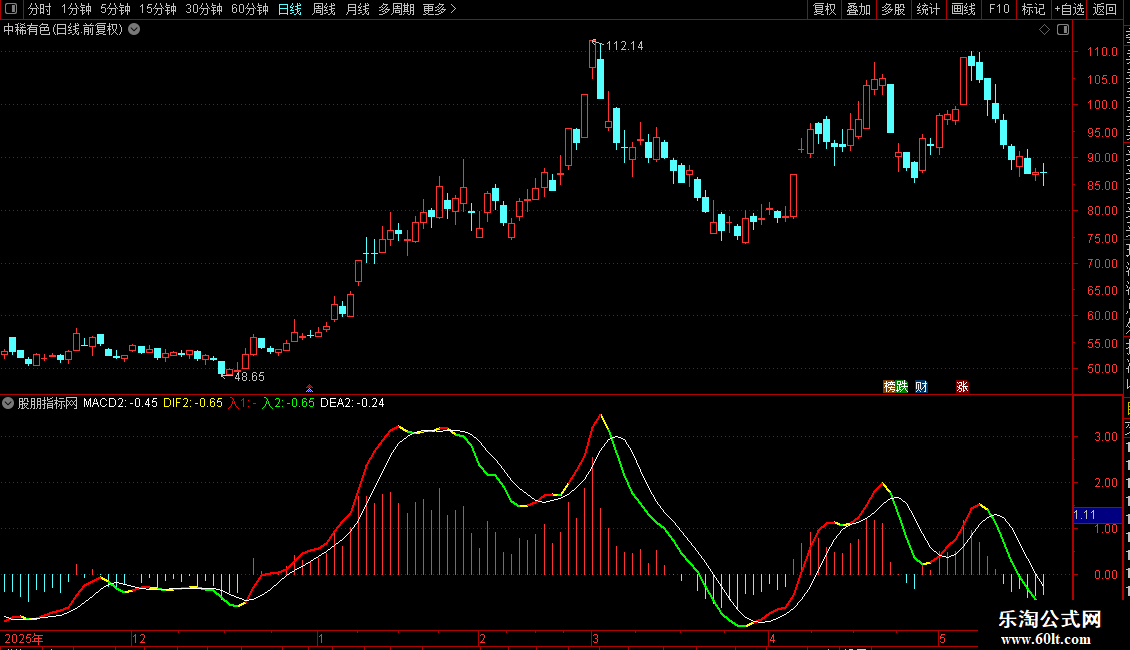
Task: Select the 60分钟 period
Action: pyautogui.click(x=250, y=9)
